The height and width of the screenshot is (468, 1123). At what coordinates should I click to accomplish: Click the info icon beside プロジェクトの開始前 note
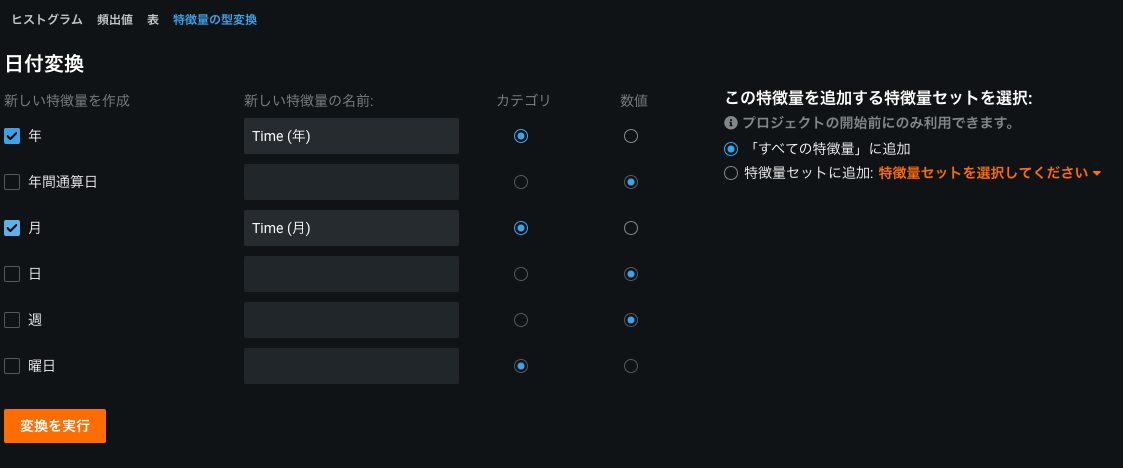point(731,123)
